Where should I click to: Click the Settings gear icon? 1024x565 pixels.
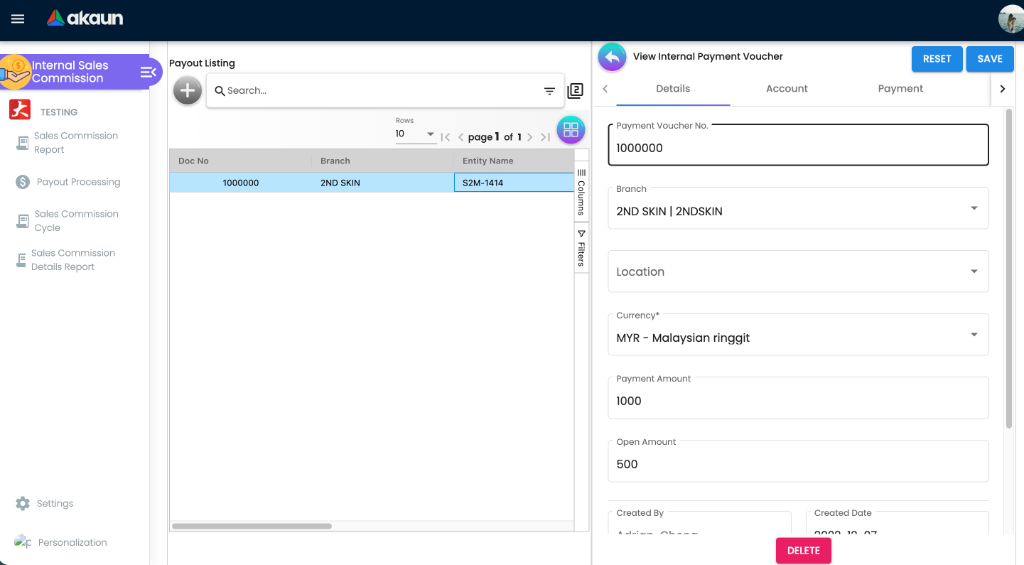[x=23, y=504]
